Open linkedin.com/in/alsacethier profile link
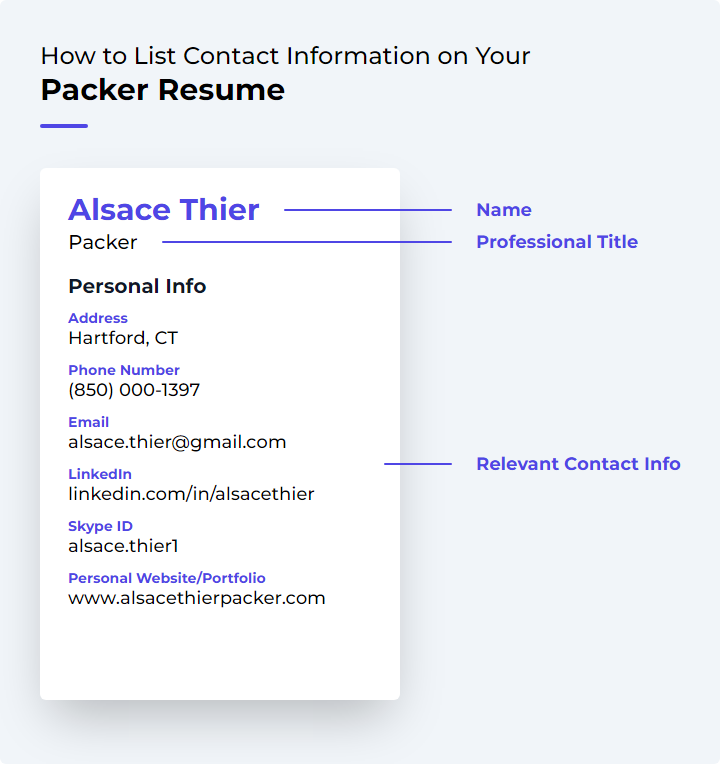This screenshot has height=764, width=720. 191,494
